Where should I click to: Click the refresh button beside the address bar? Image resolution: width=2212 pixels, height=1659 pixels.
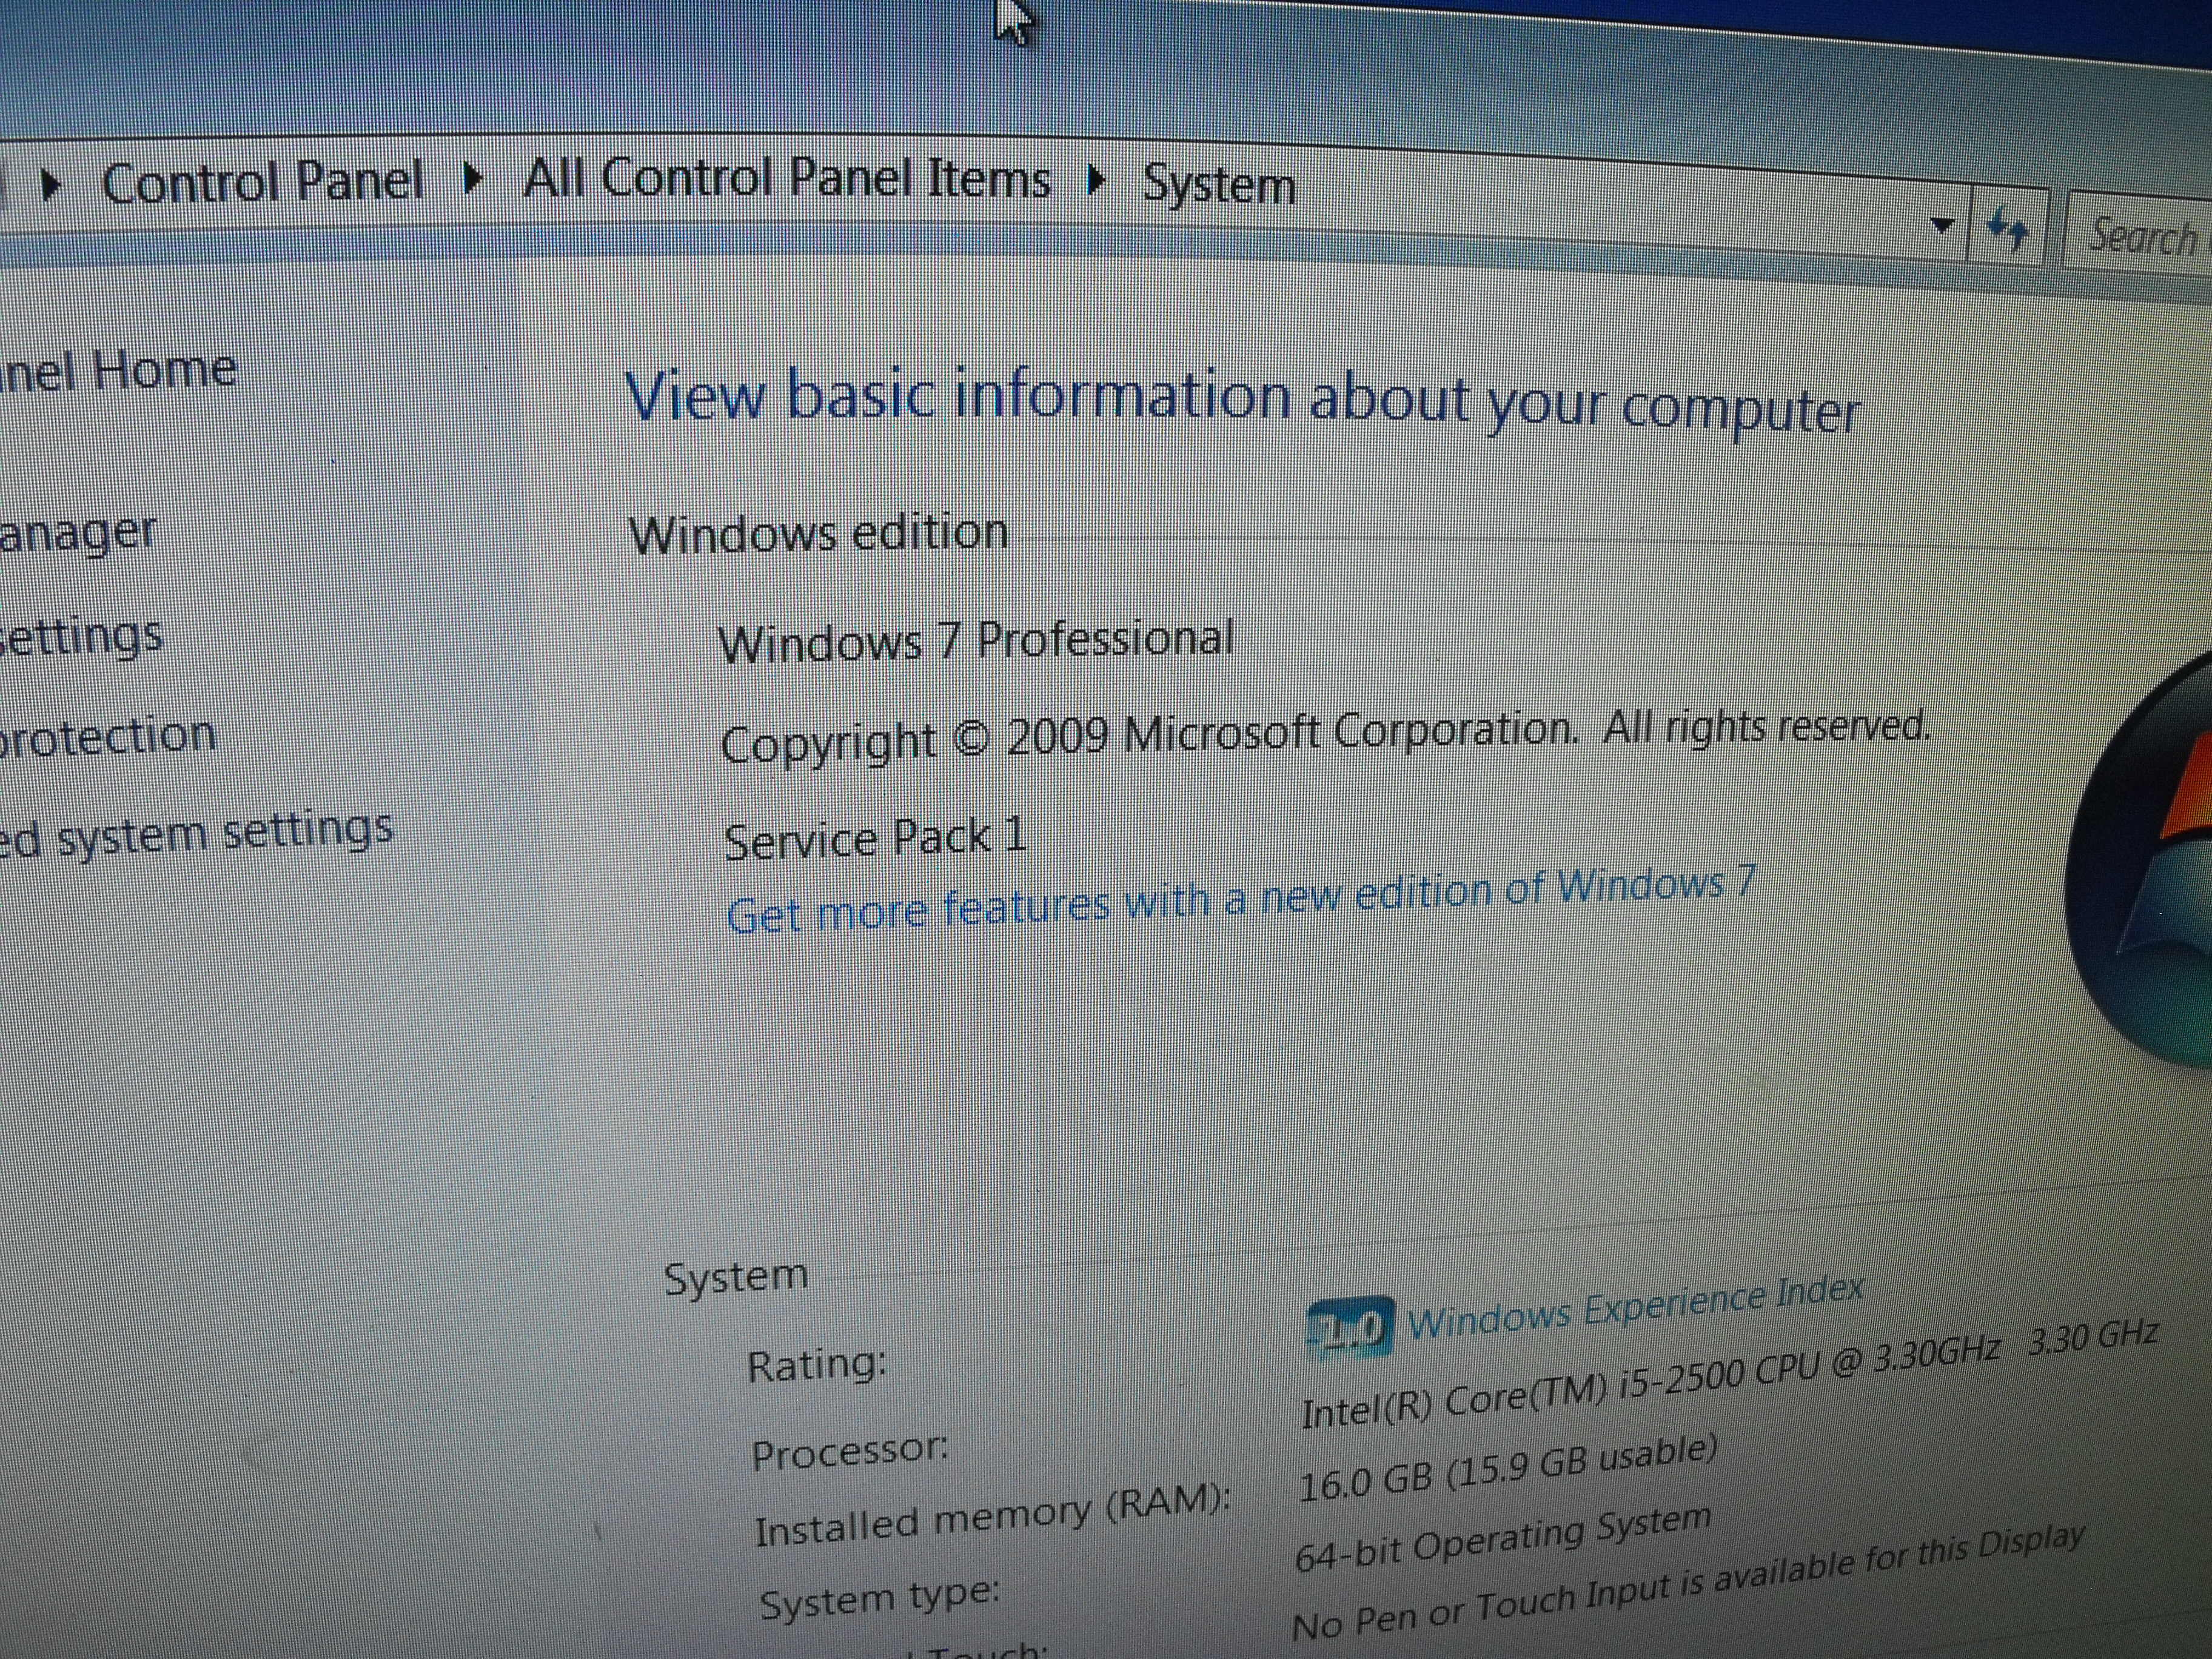[x=2007, y=231]
